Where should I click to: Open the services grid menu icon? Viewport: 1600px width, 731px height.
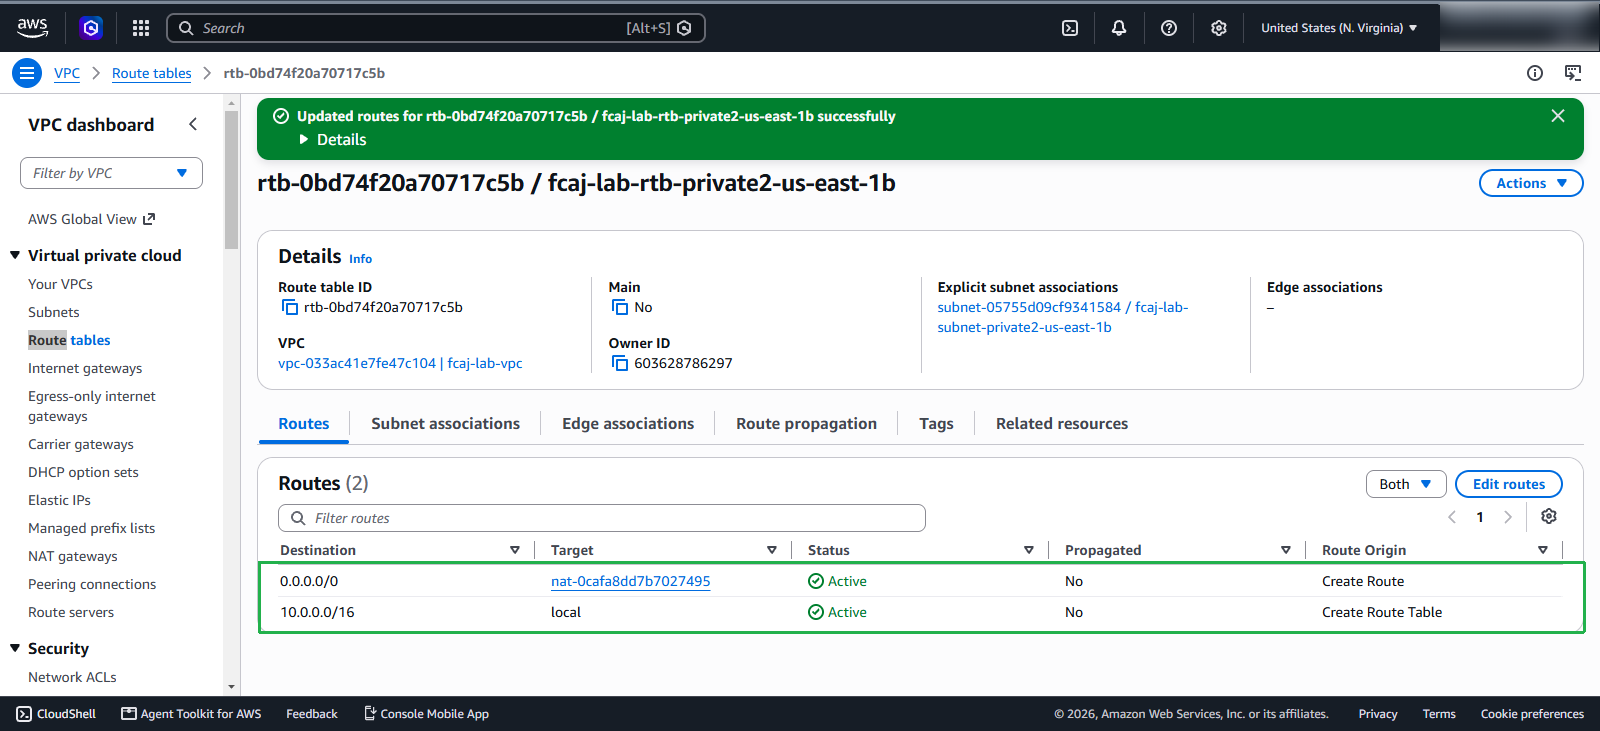click(x=141, y=28)
